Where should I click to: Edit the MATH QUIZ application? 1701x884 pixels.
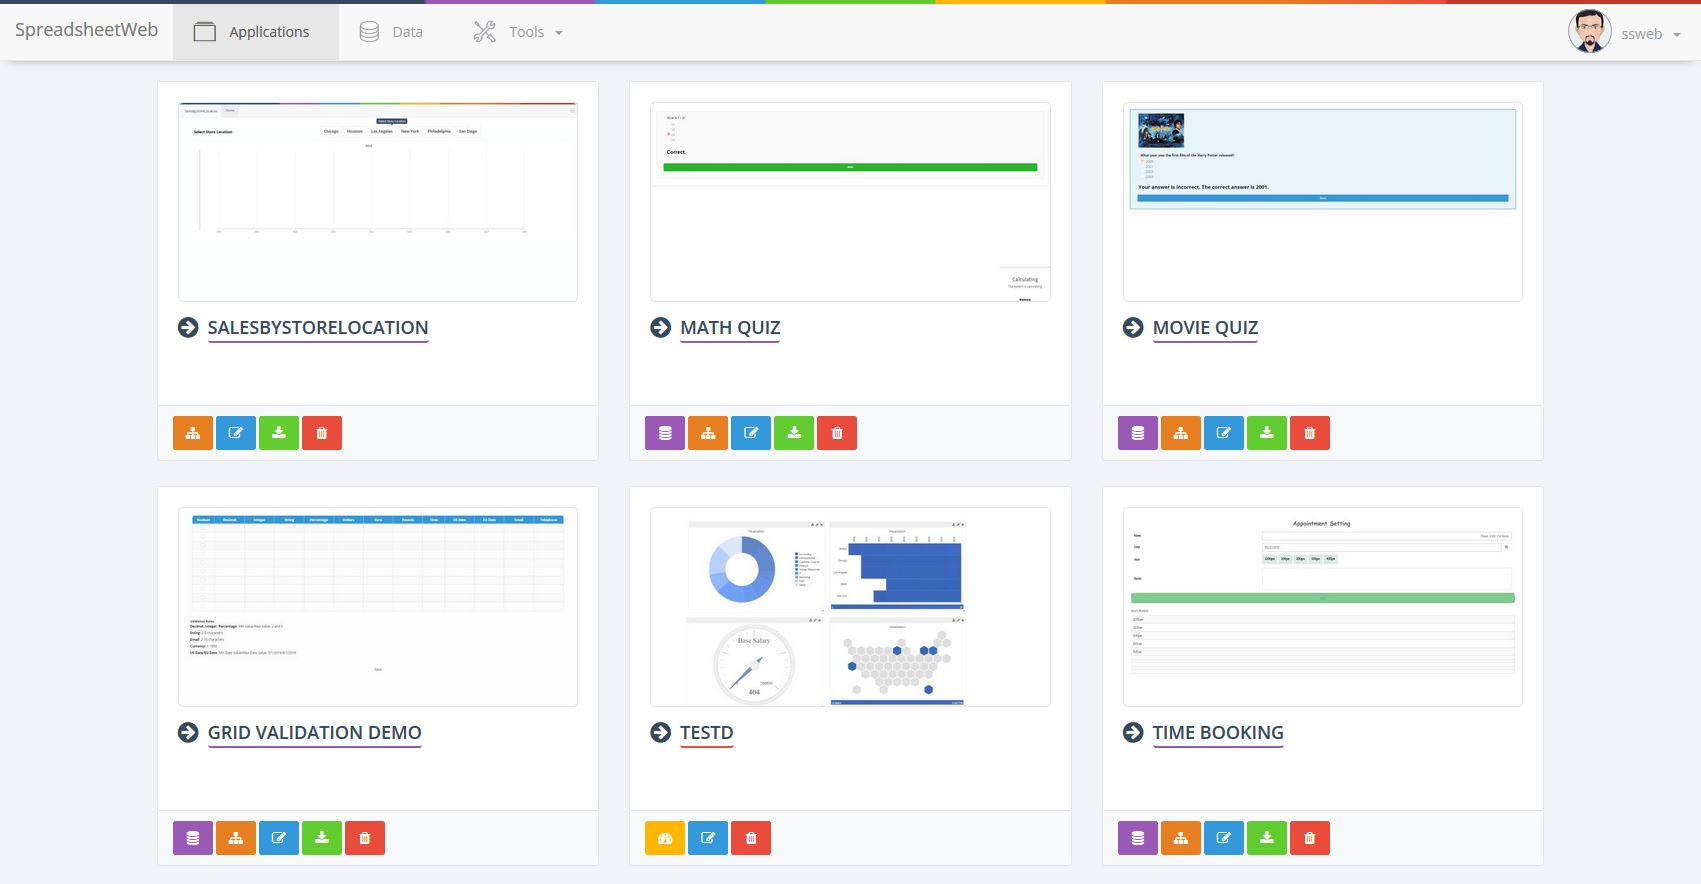tap(751, 433)
